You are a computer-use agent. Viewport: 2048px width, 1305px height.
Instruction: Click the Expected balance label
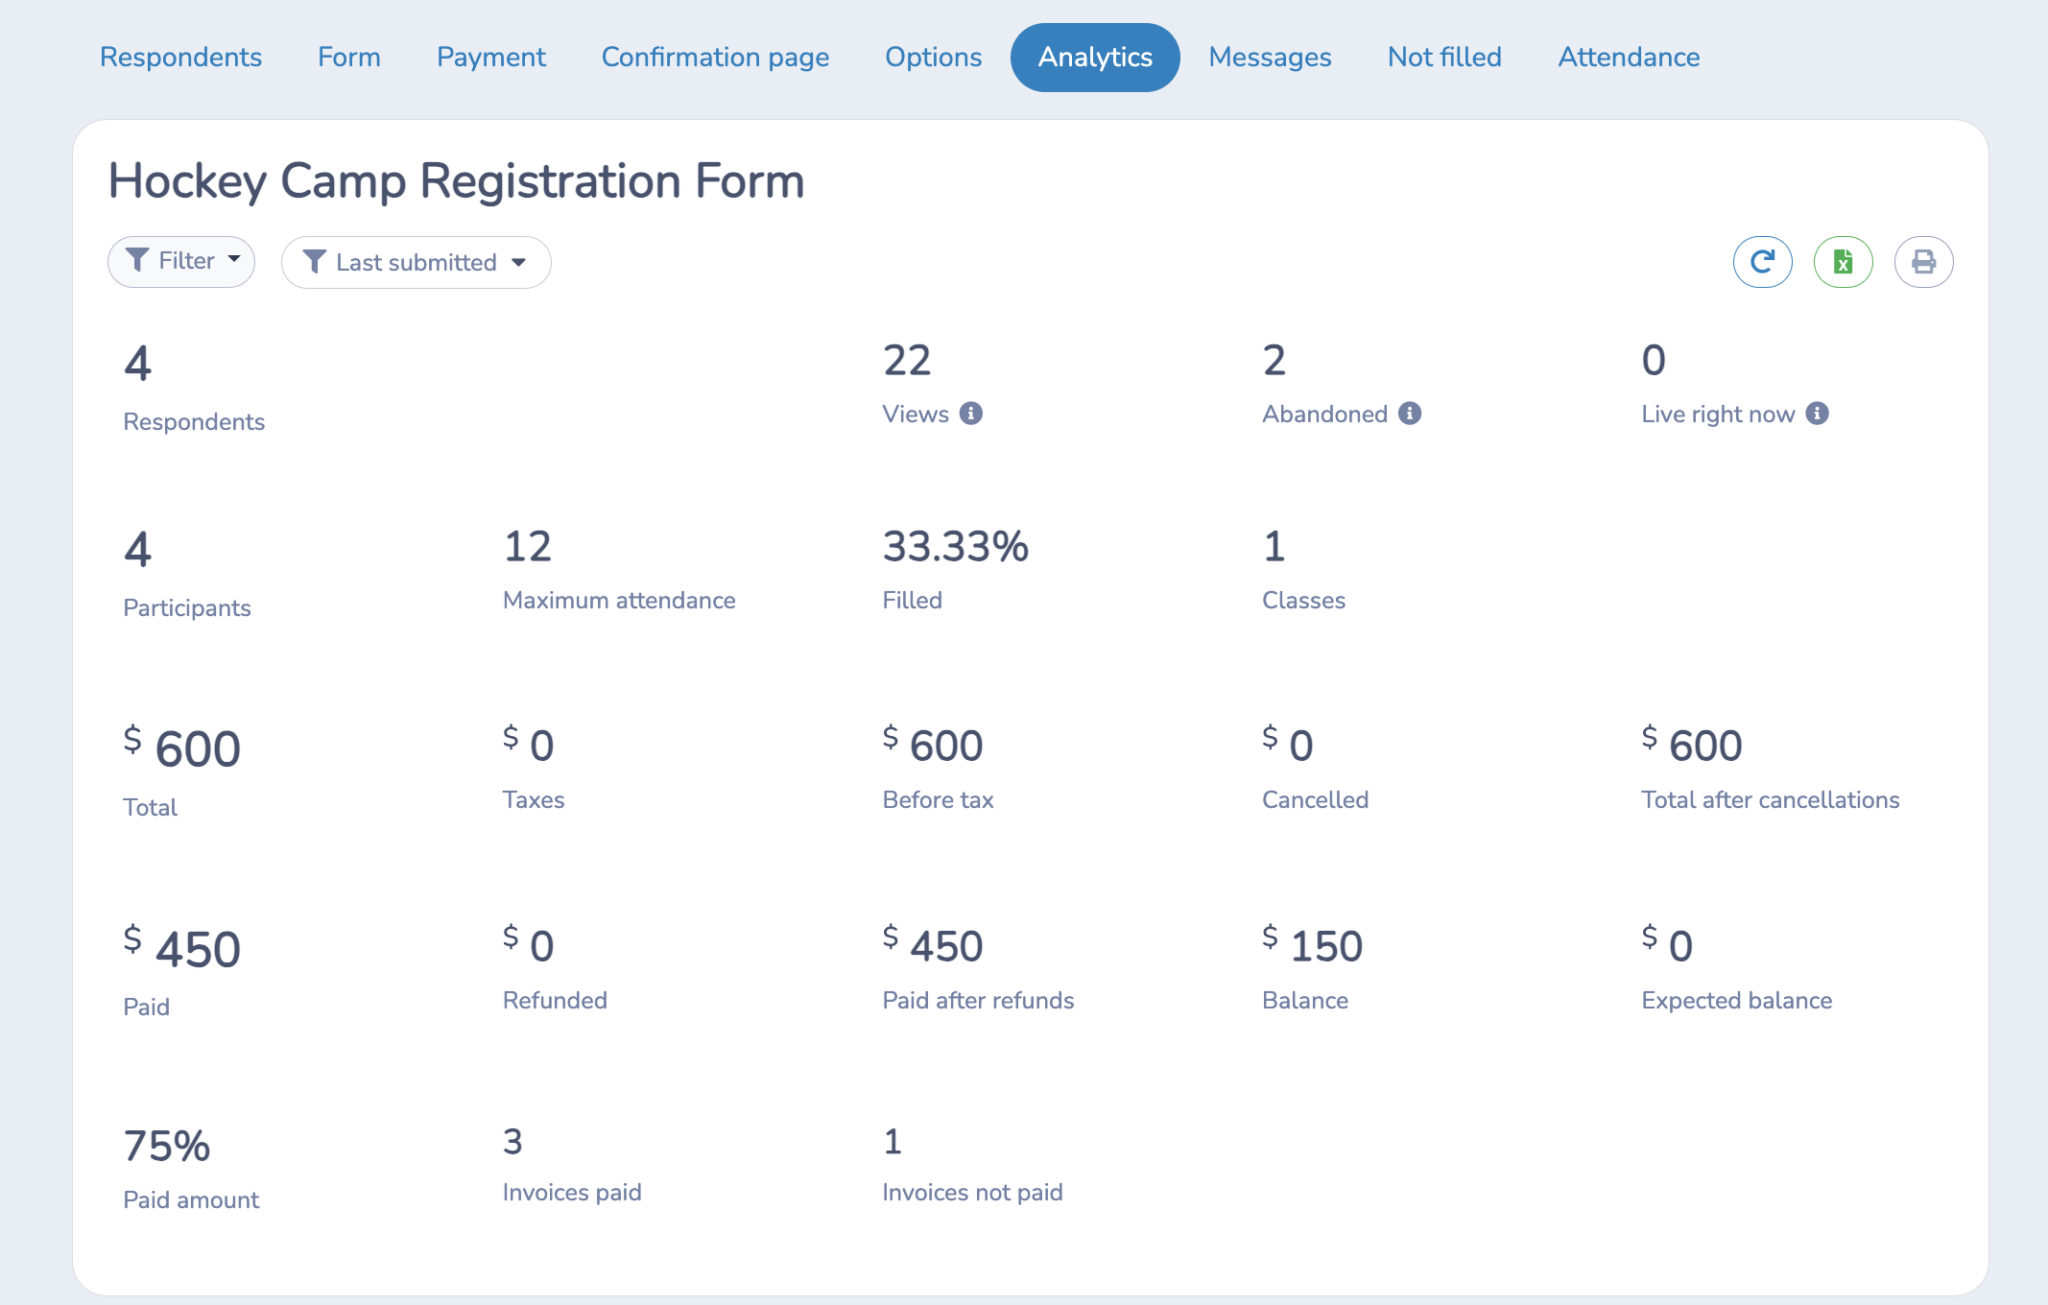pos(1737,1000)
